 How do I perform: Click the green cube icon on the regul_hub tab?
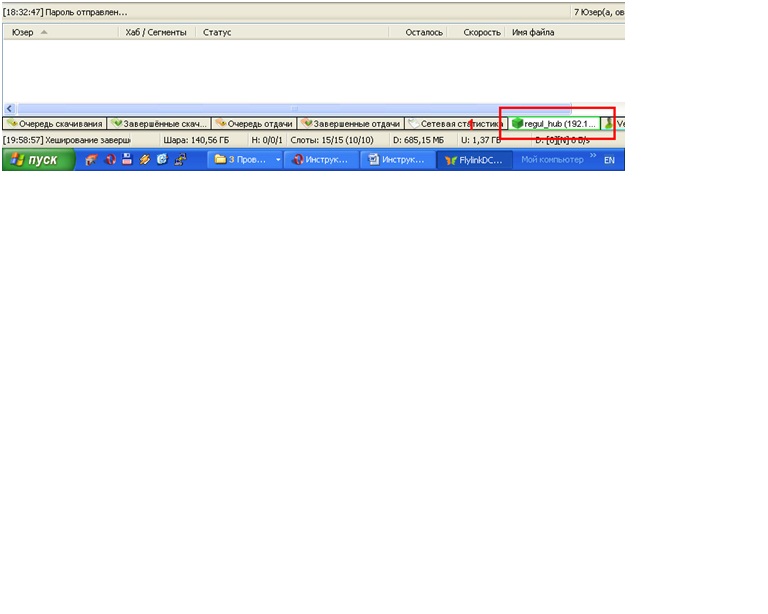(517, 123)
